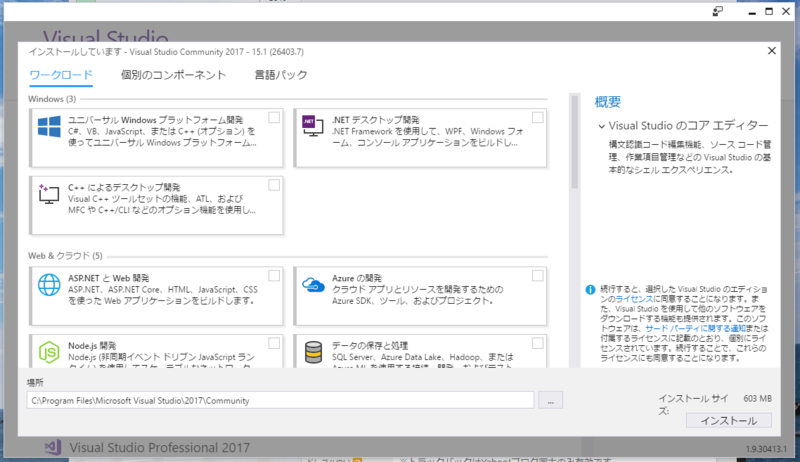This screenshot has width=800, height=462.
Task: Click the .NET desktop development icon
Action: [312, 126]
